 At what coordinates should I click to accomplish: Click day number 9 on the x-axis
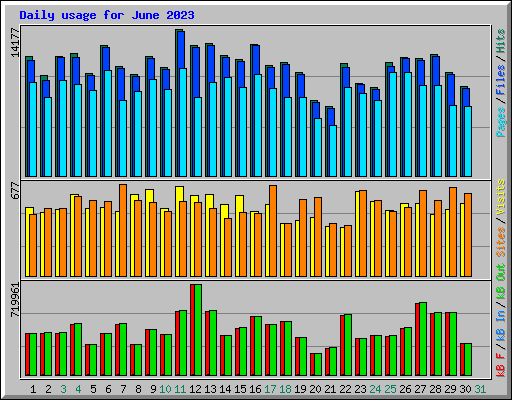153,389
